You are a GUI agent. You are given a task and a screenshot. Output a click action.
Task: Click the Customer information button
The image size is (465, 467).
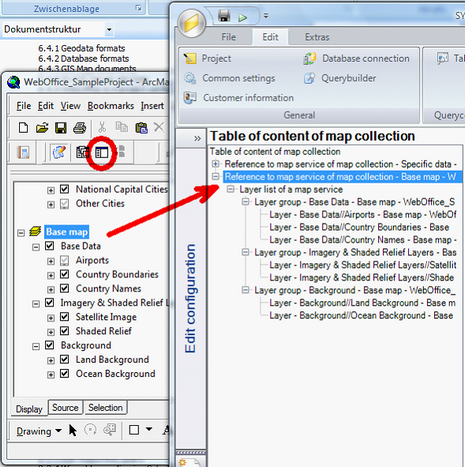(x=239, y=98)
